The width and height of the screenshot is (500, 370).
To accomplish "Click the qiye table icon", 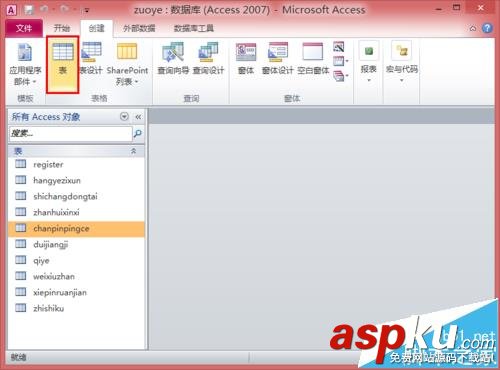I will (x=21, y=260).
